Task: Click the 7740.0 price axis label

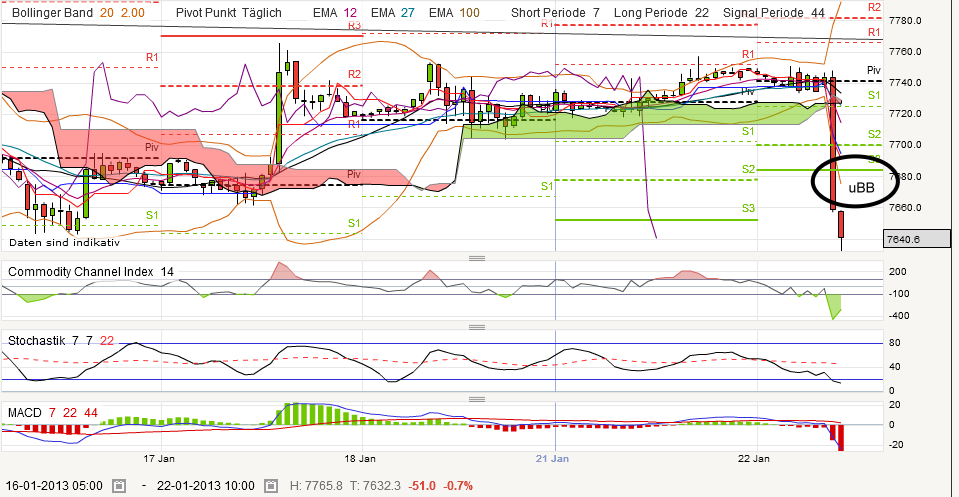Action: 905,83
